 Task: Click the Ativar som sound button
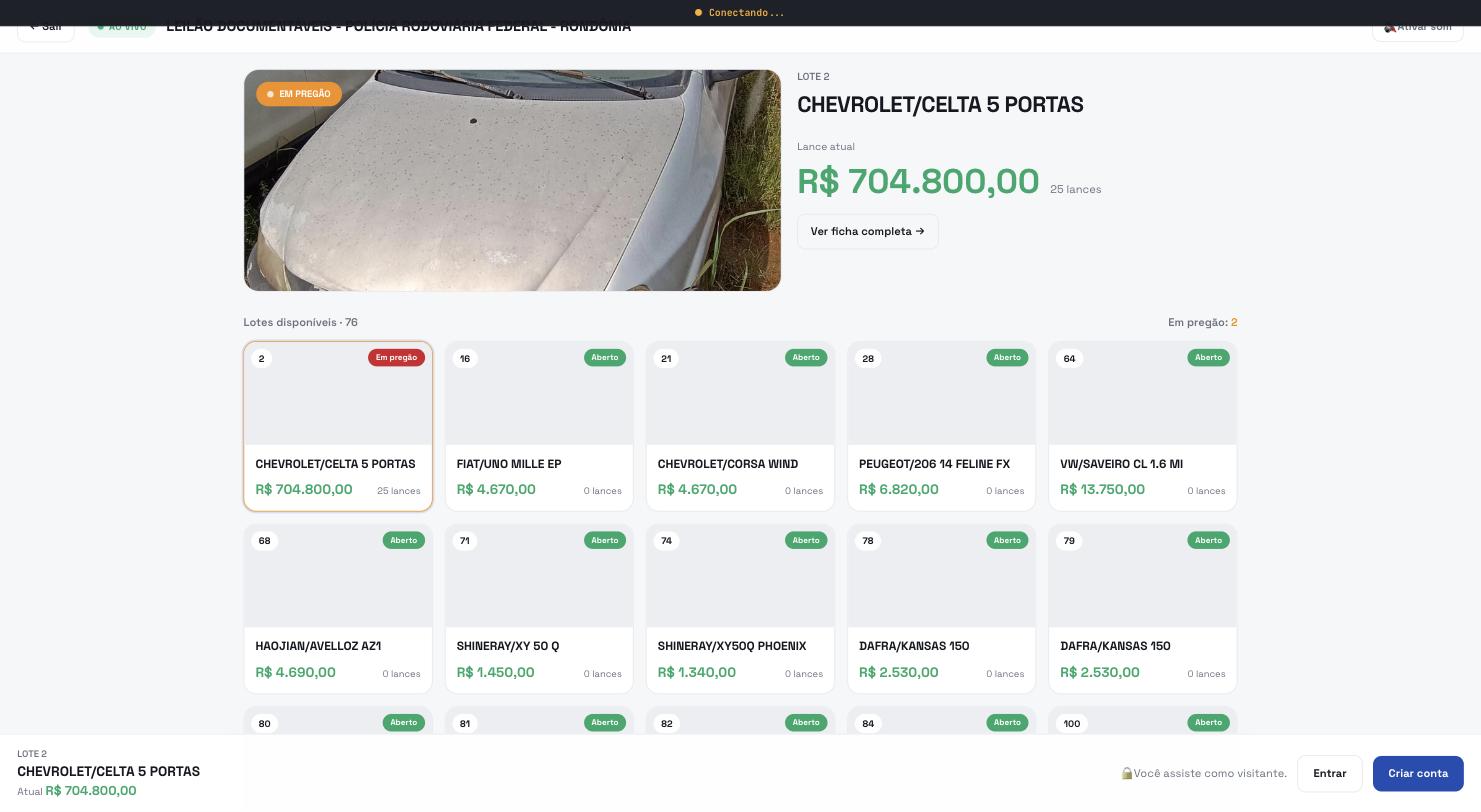point(1417,32)
